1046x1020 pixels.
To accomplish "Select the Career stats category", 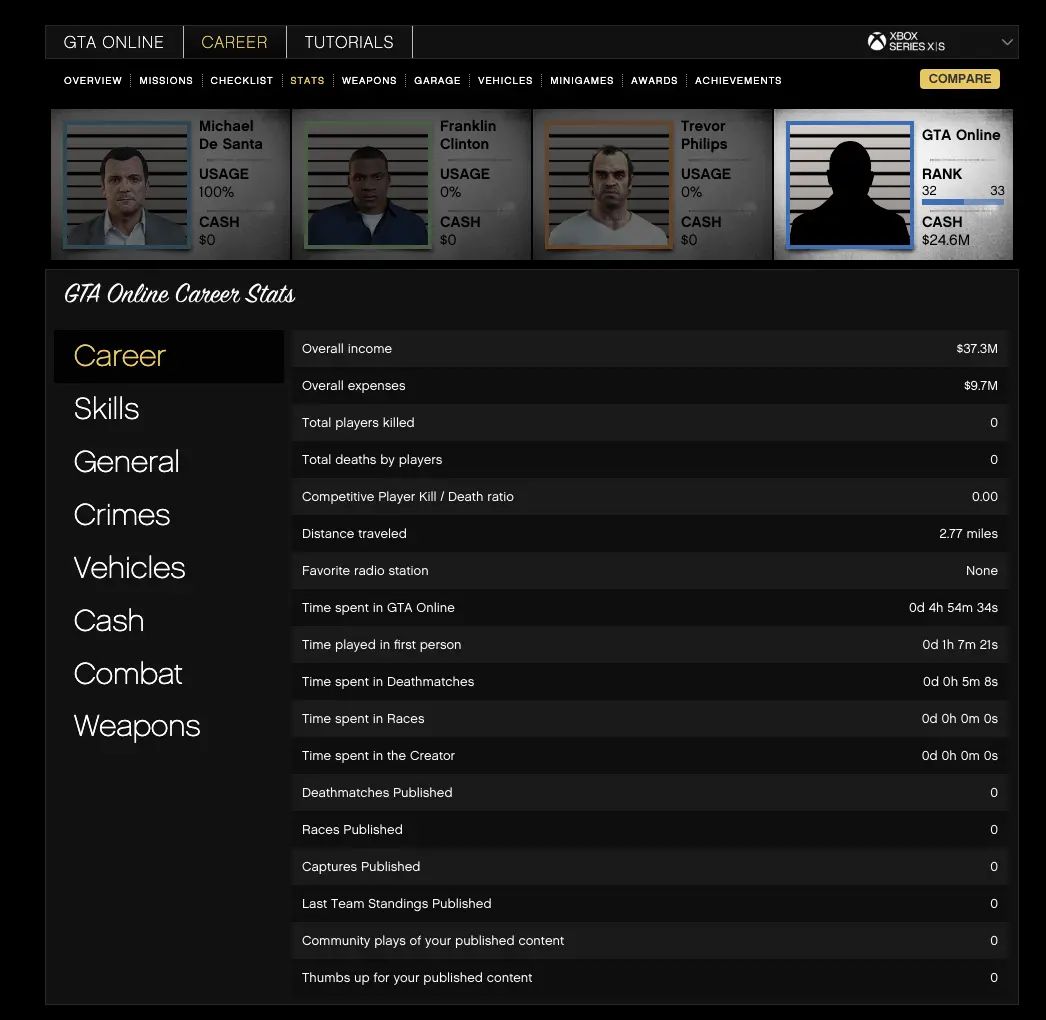I will tap(169, 356).
